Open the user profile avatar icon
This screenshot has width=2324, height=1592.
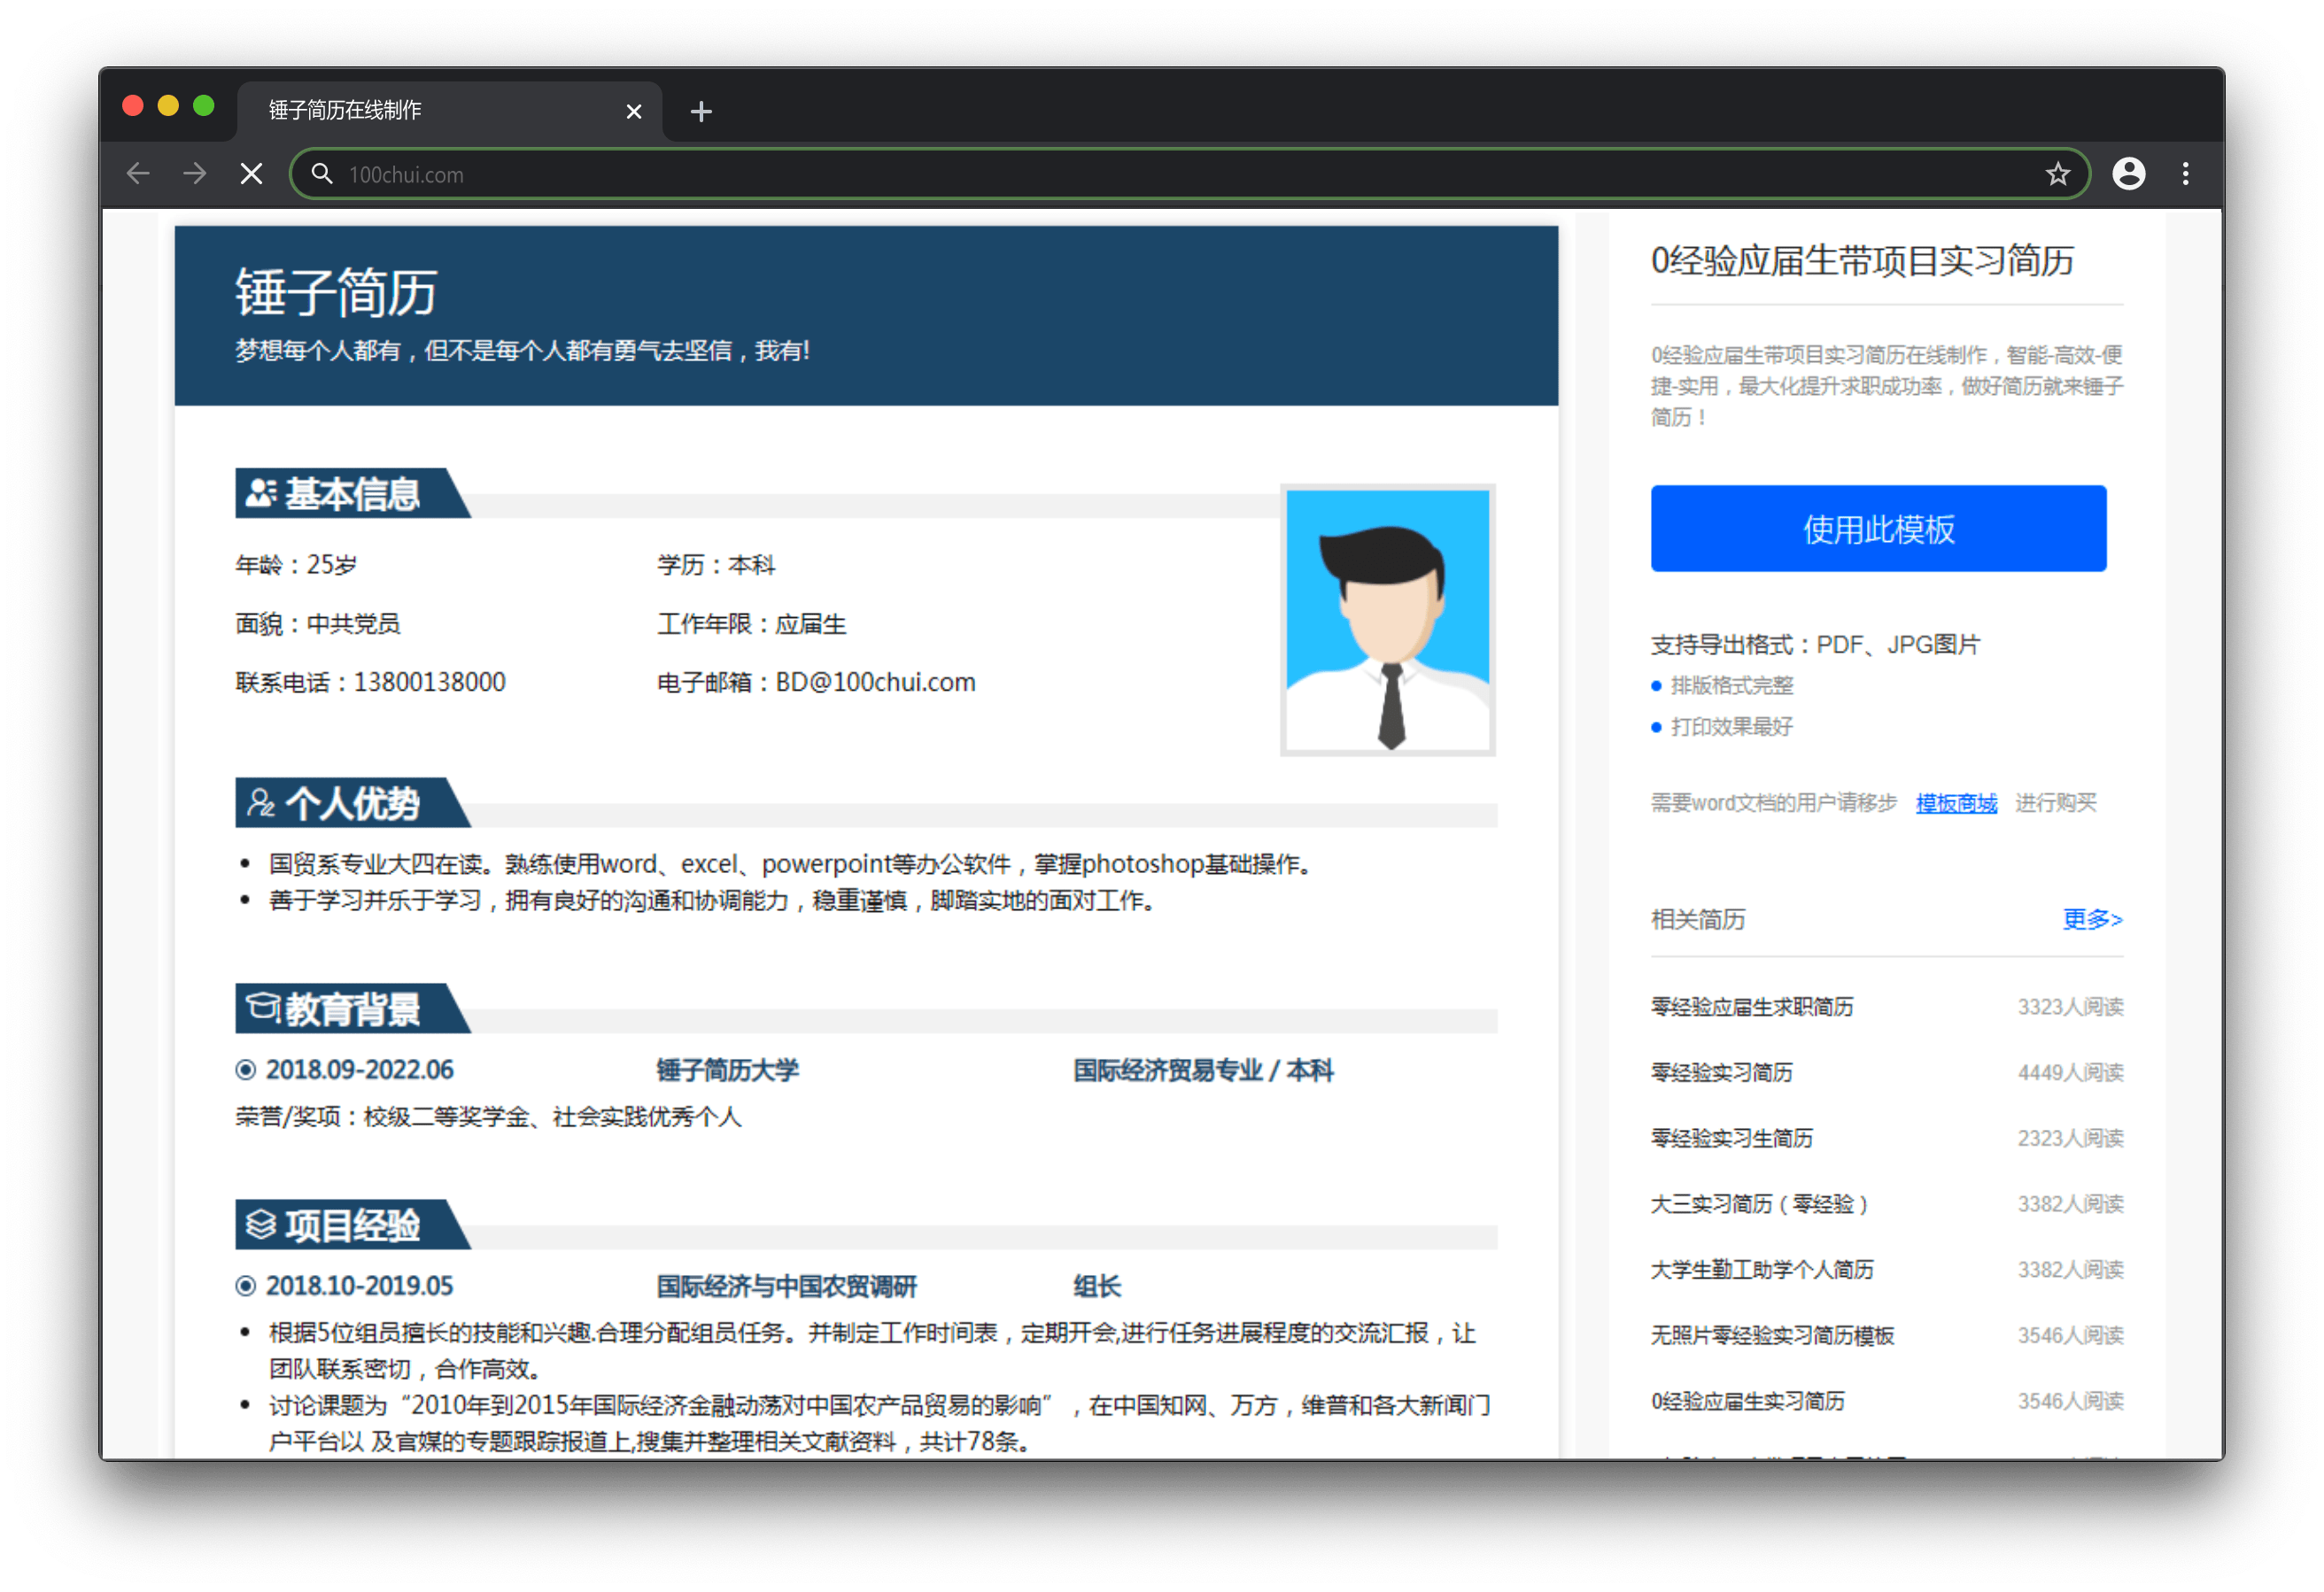click(2128, 174)
